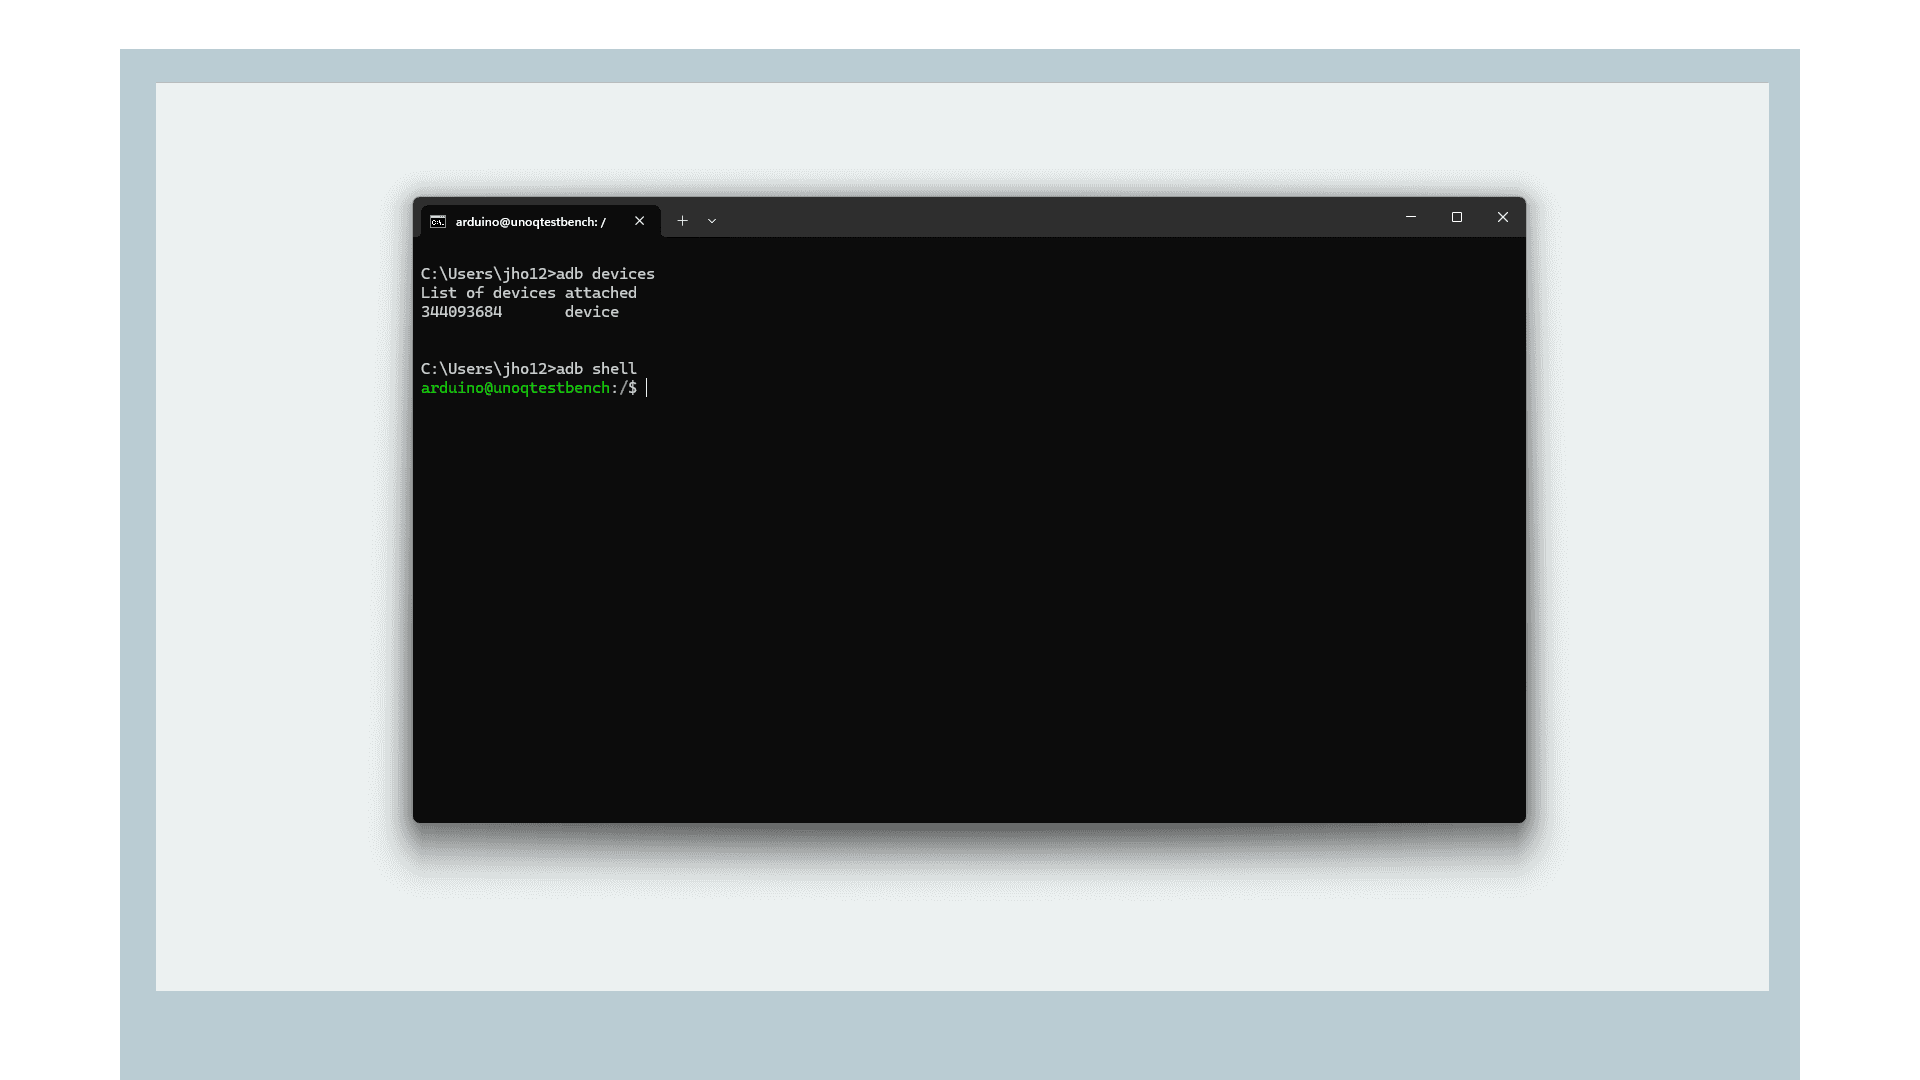Close the arduino@unoqtestbench tab
The width and height of the screenshot is (1920, 1080).
(x=639, y=221)
